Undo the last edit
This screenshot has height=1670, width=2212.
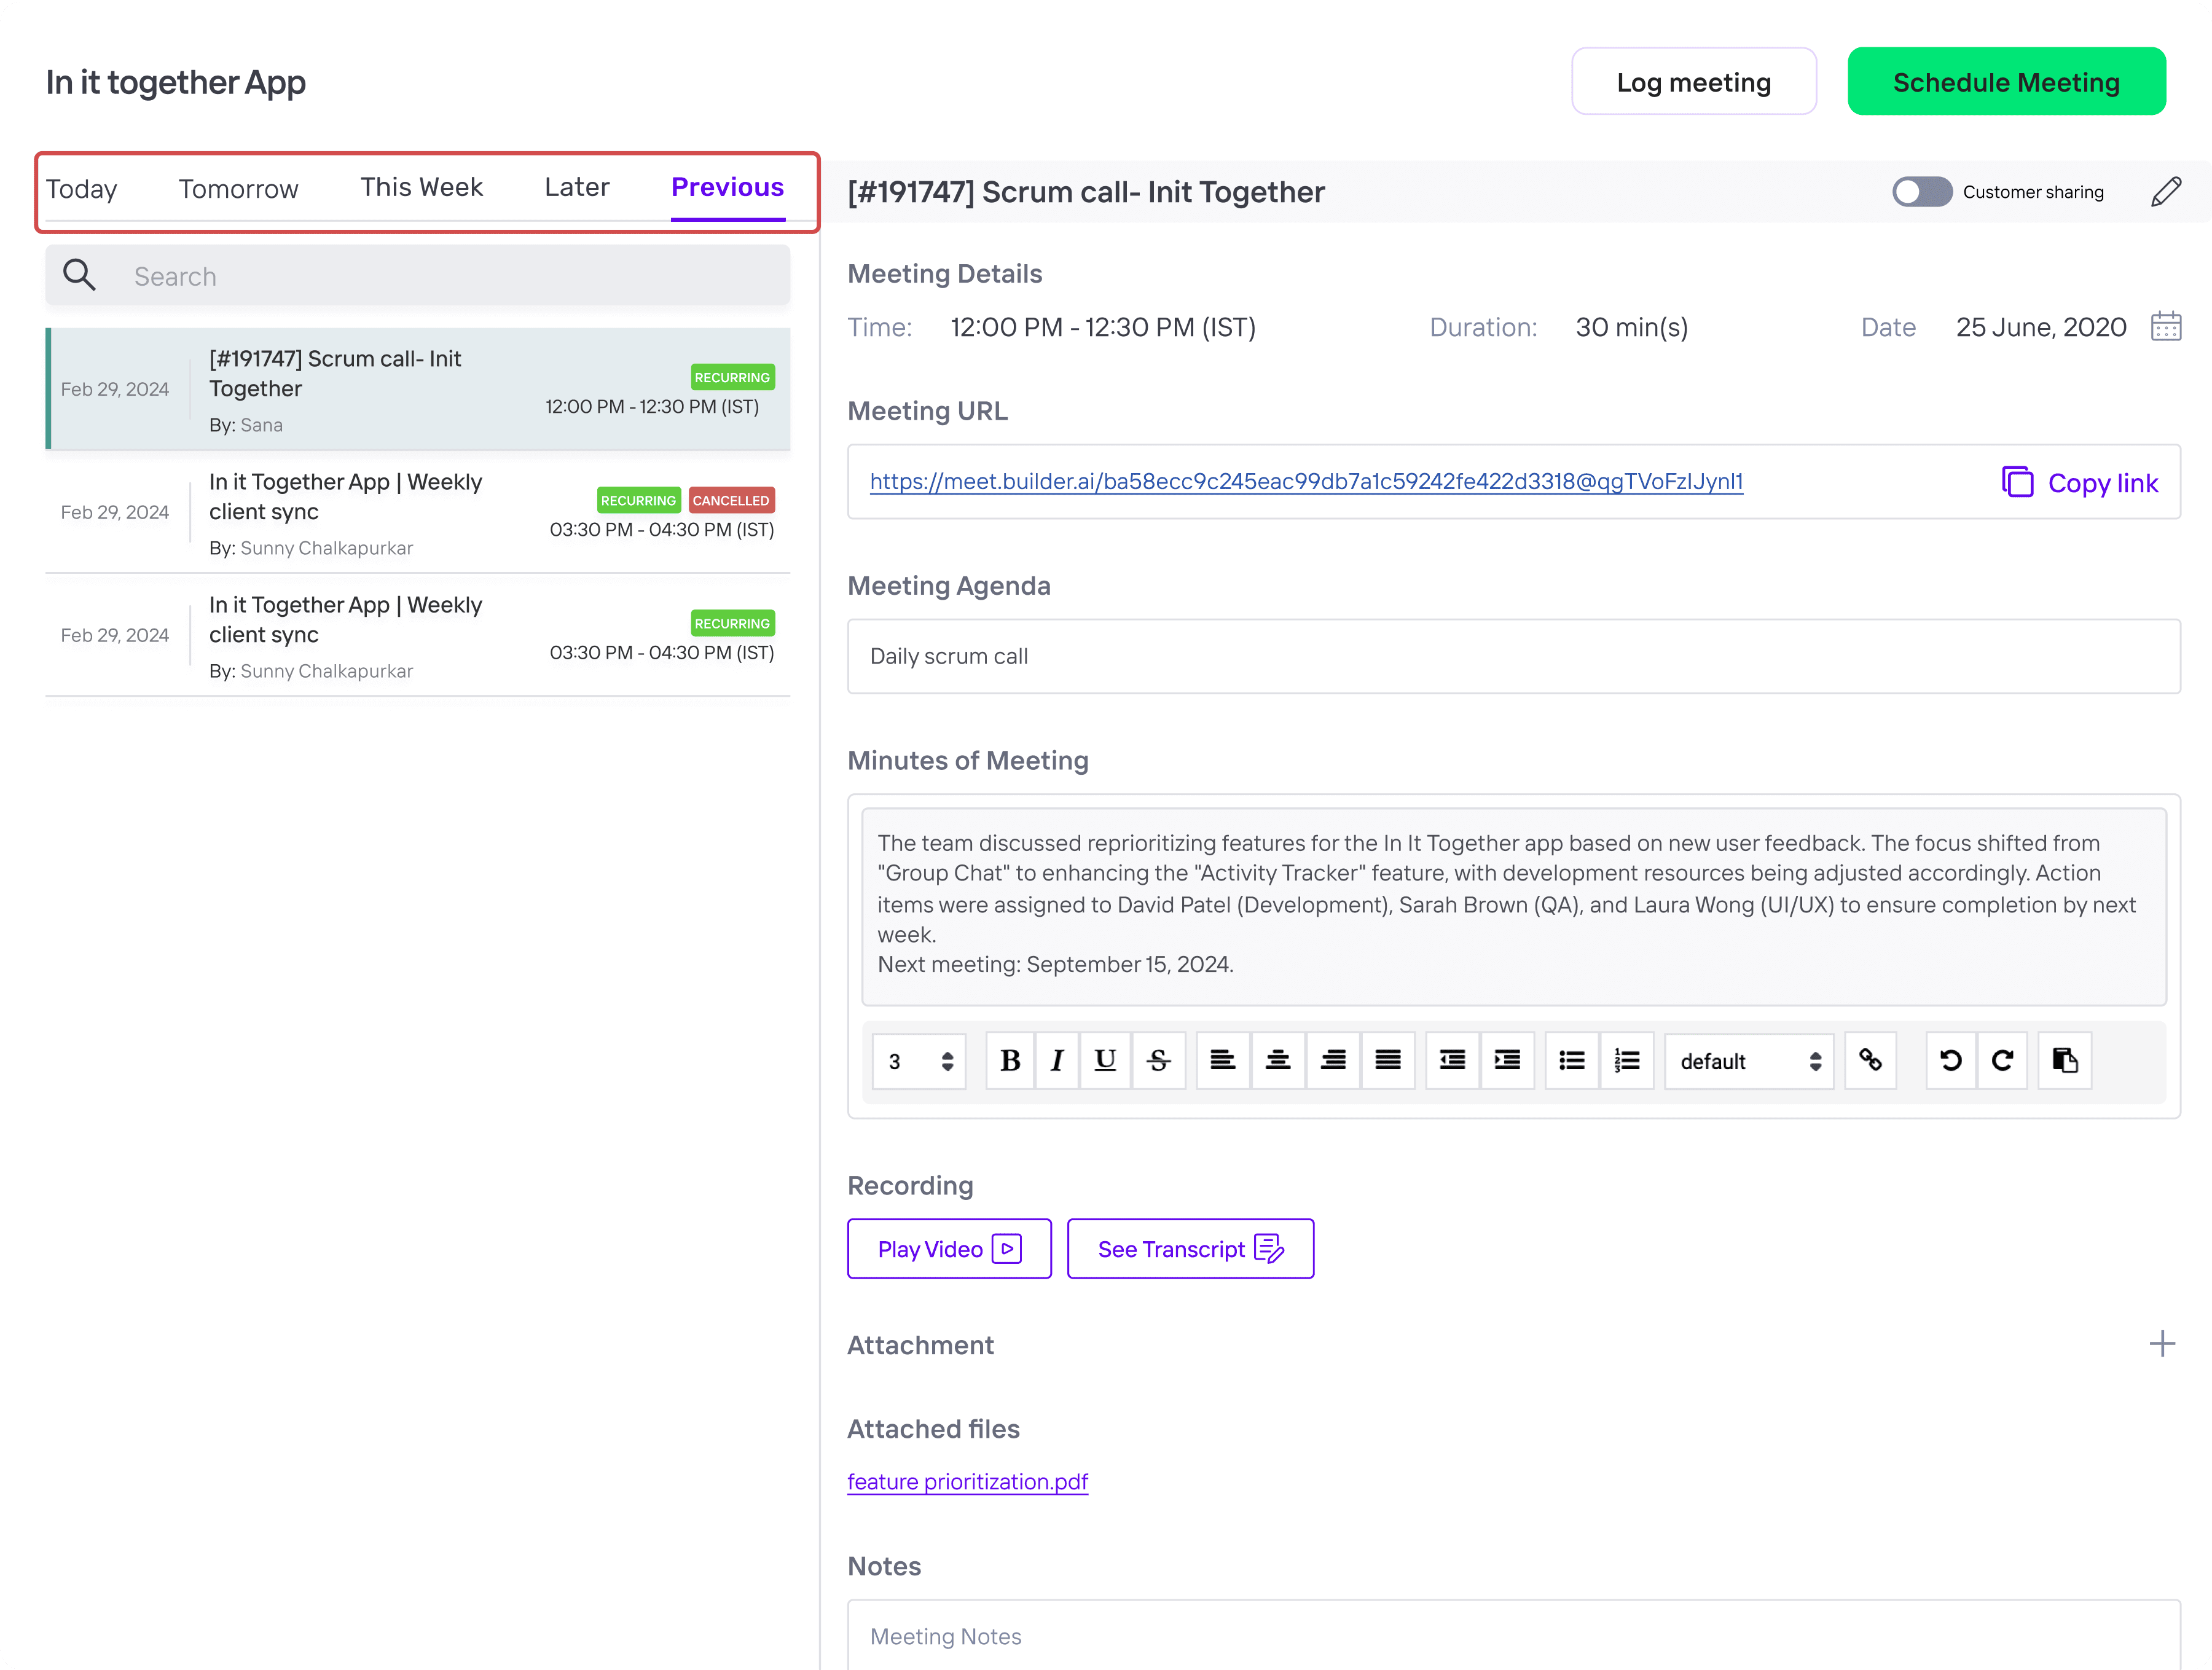click(x=1950, y=1061)
